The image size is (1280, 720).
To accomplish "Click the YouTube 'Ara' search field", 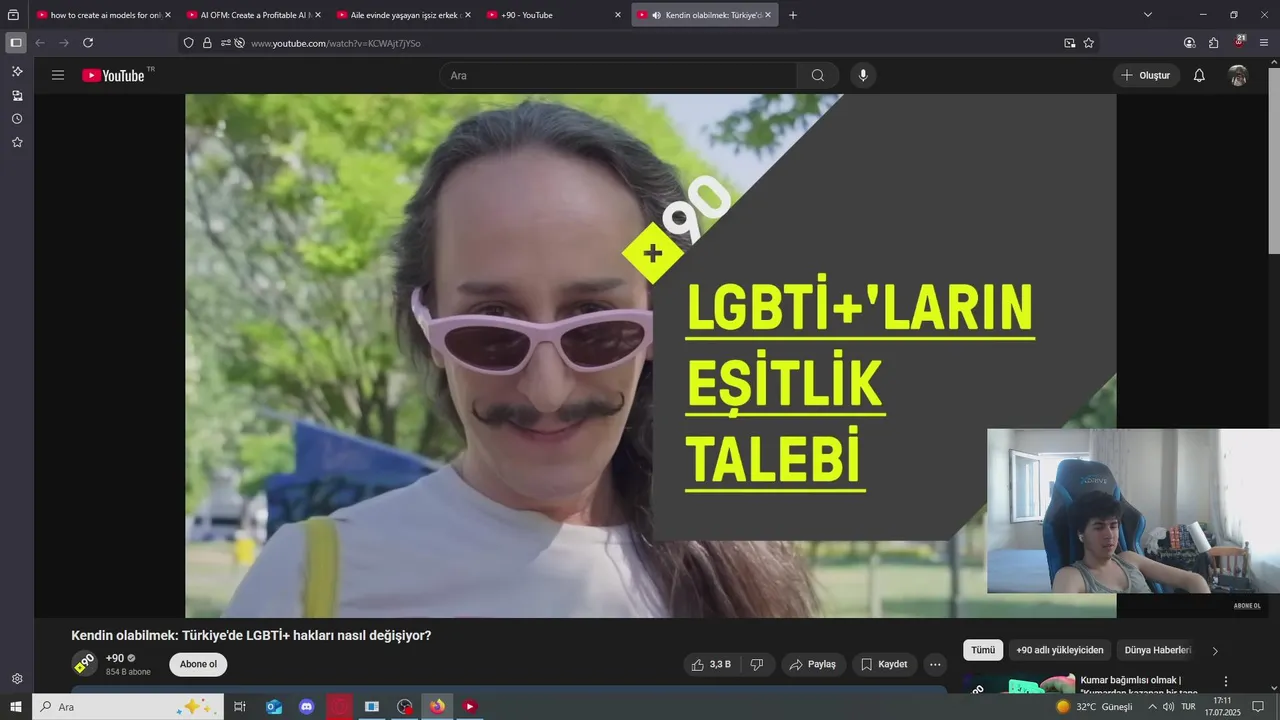I will click(x=618, y=75).
